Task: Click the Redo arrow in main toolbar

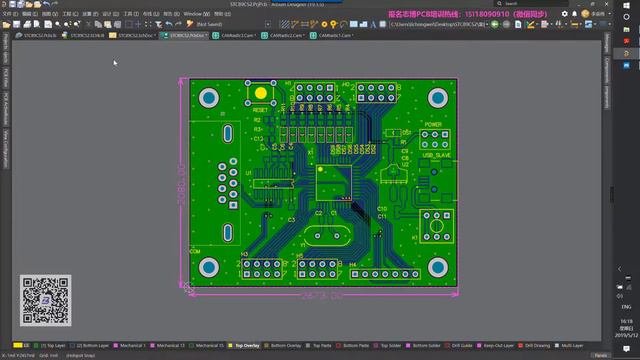Action: point(178,24)
